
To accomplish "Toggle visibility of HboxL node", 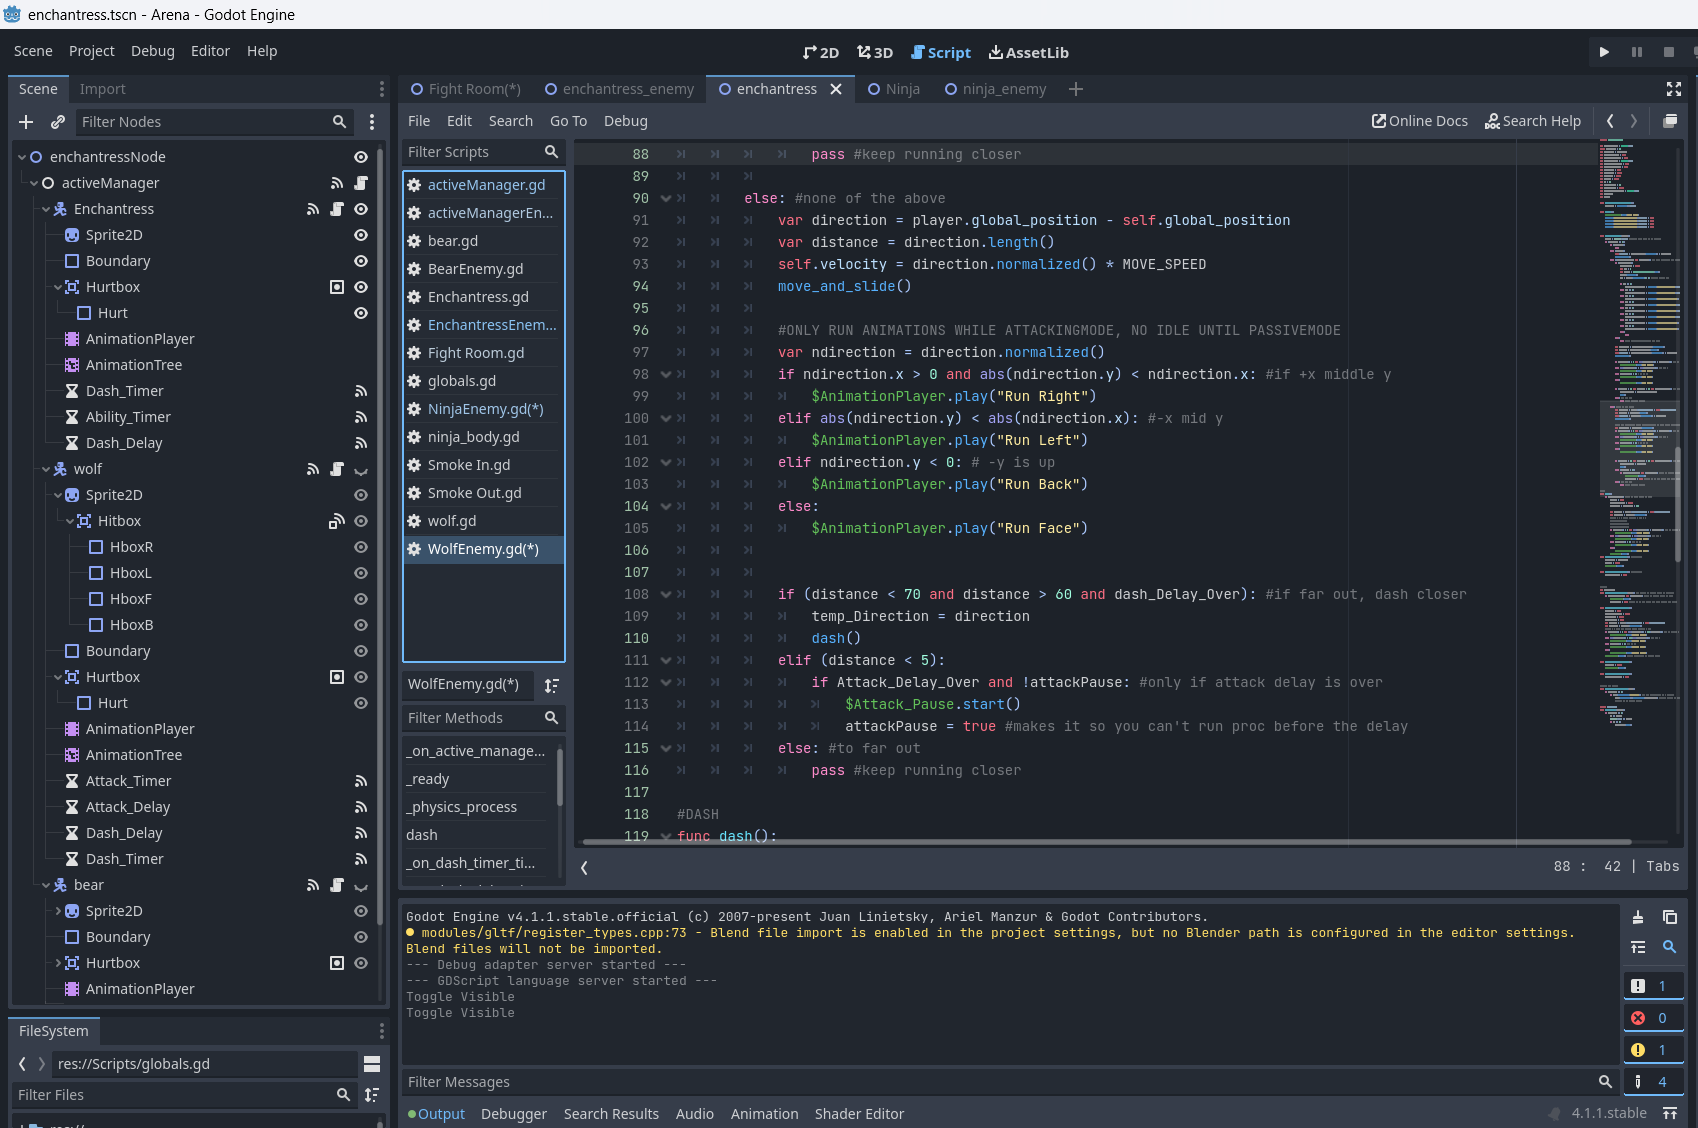I will pyautogui.click(x=361, y=573).
